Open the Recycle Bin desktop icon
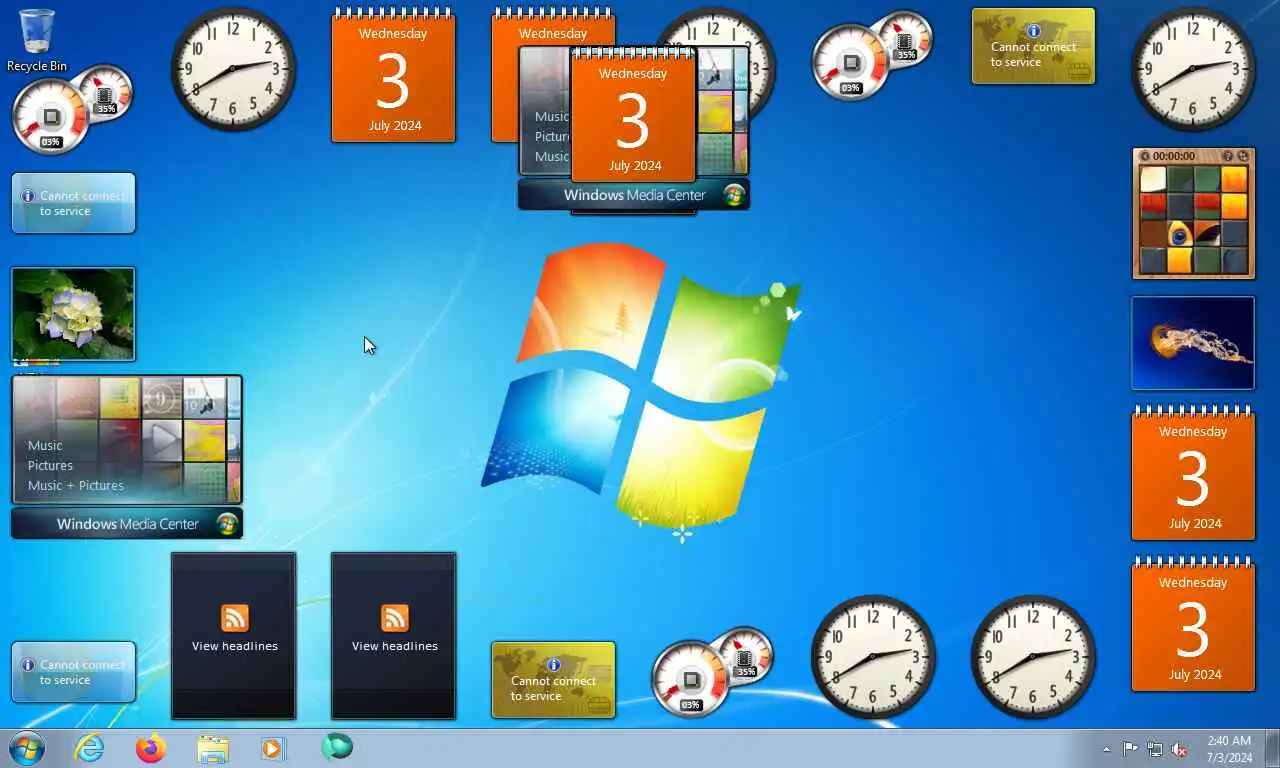Screen dimensions: 1280x768 coord(37,40)
